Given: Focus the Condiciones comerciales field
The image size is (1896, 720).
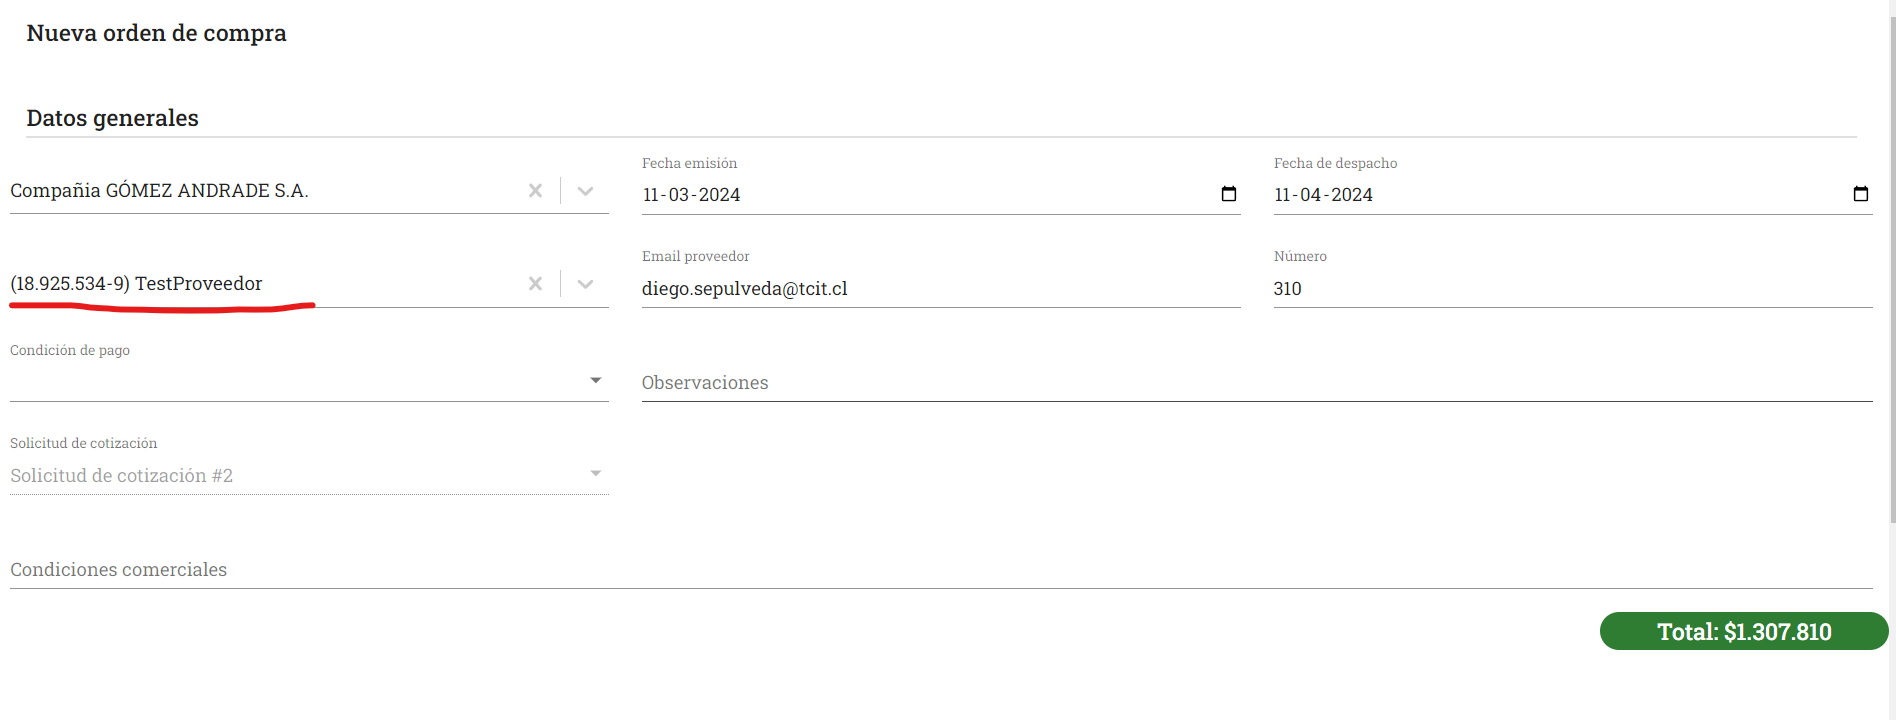Looking at the screenshot, I should click(940, 570).
